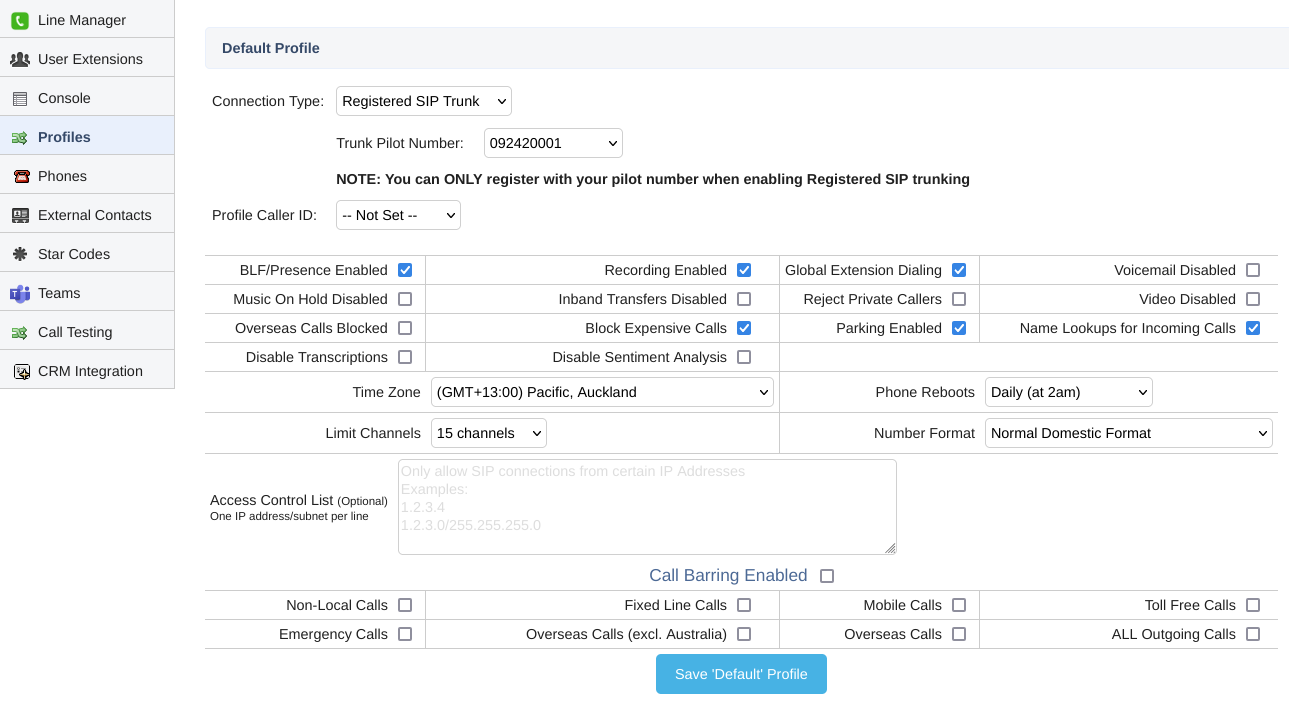1289x702 pixels.
Task: Click the red Phones telephone icon
Action: [21, 176]
